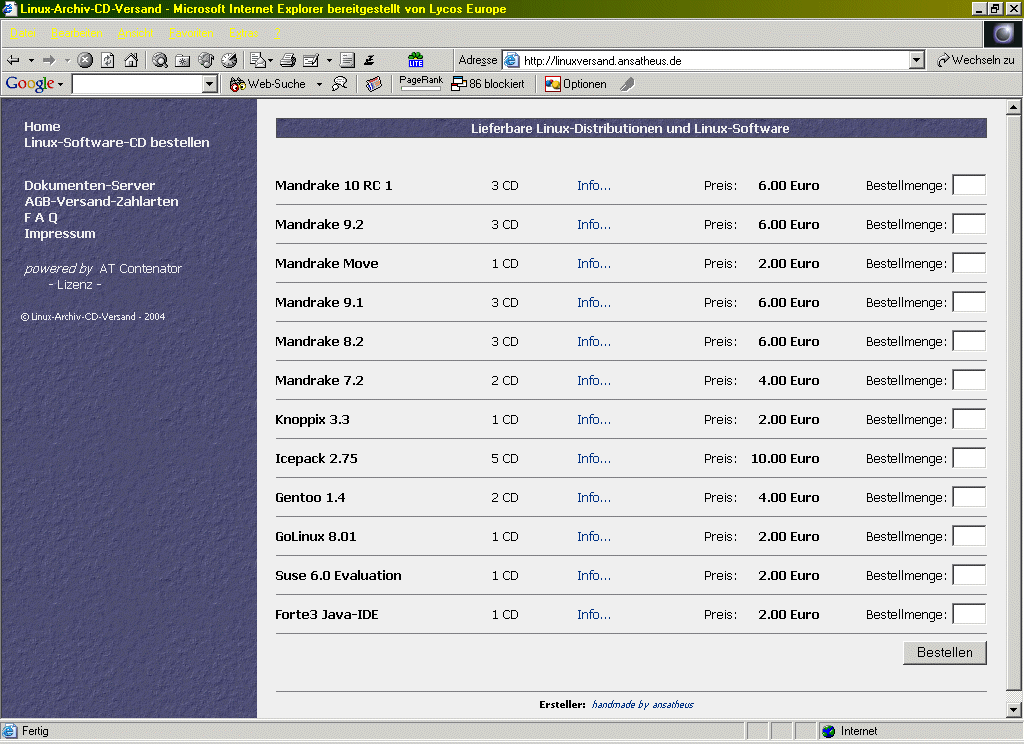The width and height of the screenshot is (1024, 744).
Task: Click the page icon in address bar
Action: [512, 60]
